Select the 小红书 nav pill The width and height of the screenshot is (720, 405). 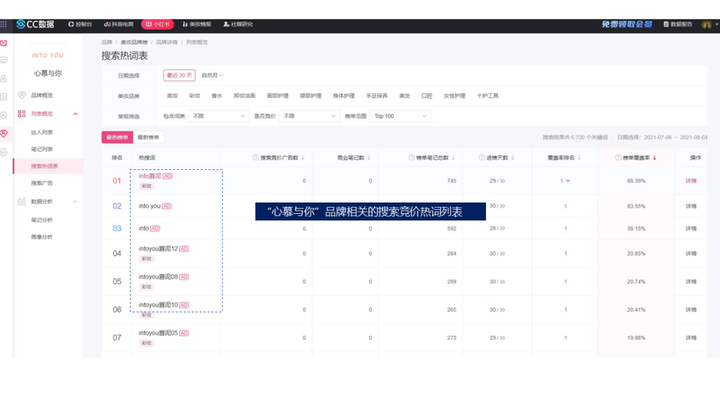click(158, 24)
